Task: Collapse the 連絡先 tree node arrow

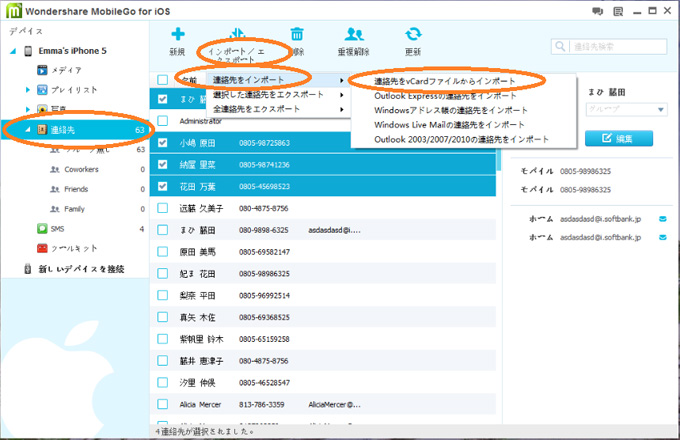Action: [x=28, y=130]
